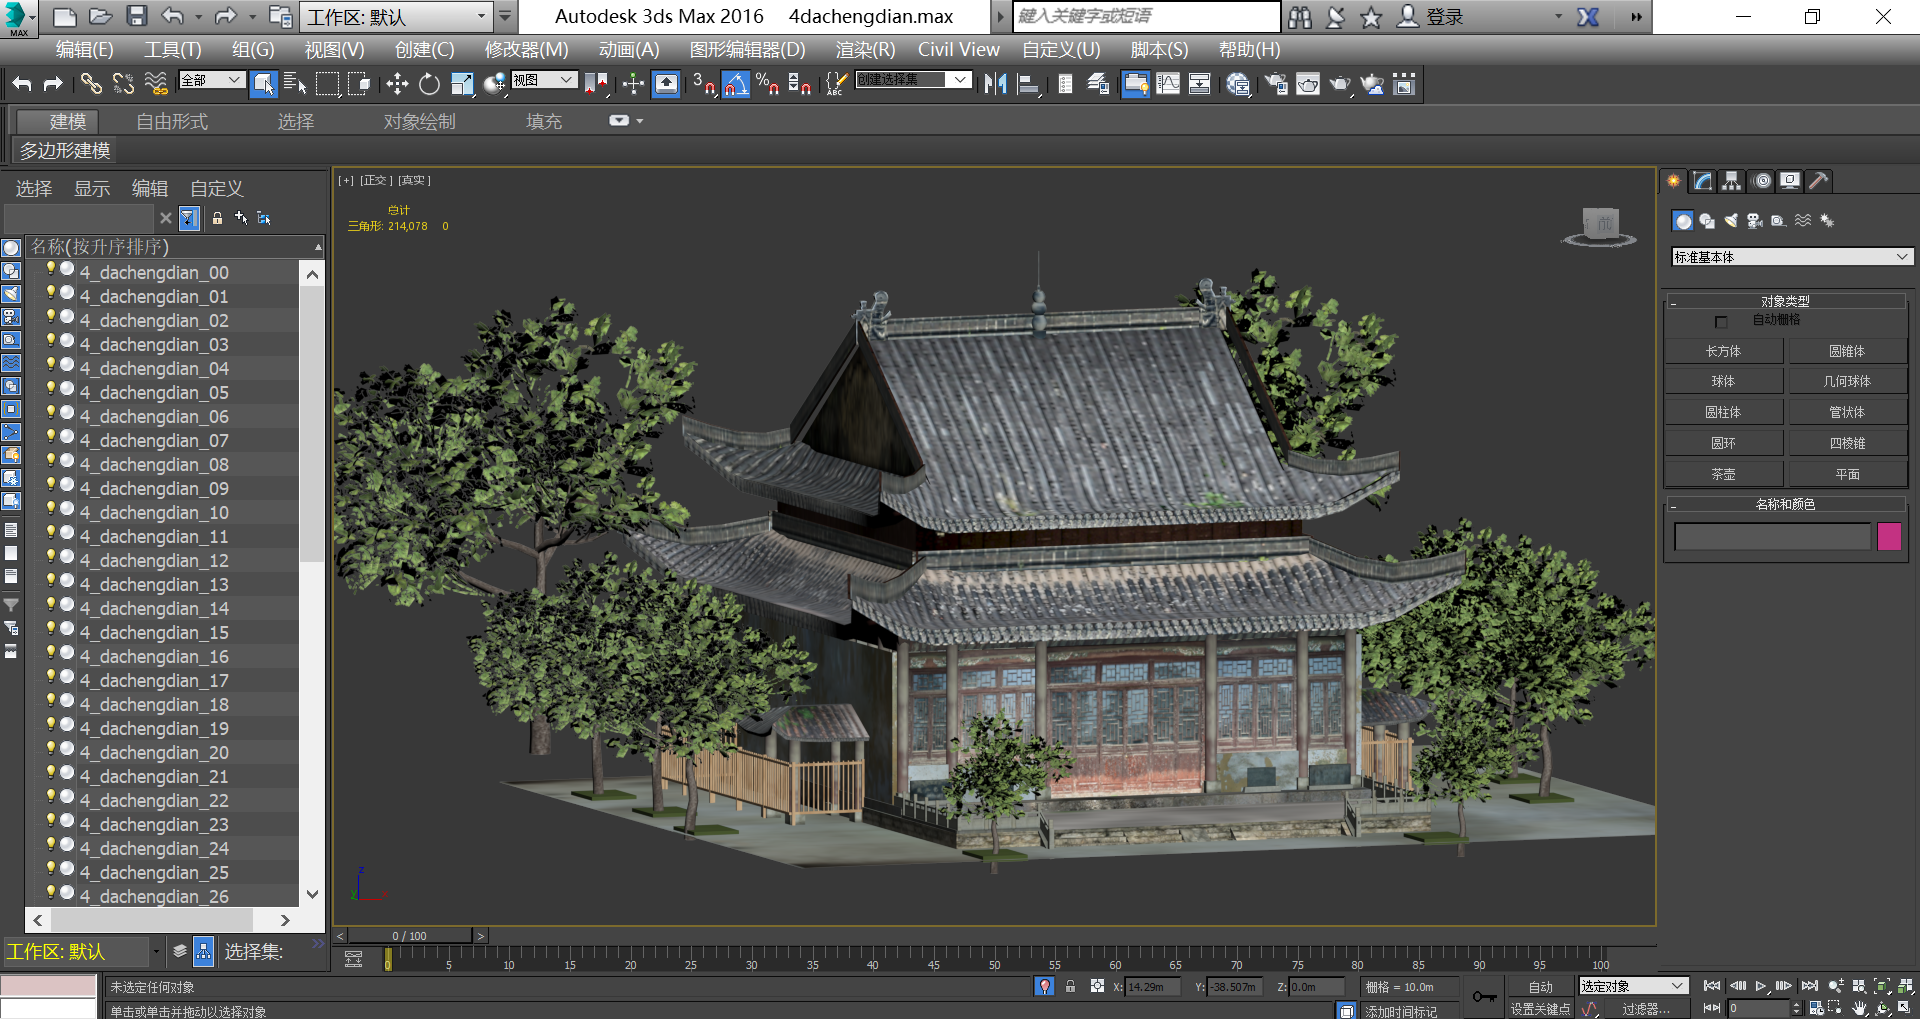This screenshot has width=1920, height=1019.
Task: Select the Lights category icon
Action: 1731,221
